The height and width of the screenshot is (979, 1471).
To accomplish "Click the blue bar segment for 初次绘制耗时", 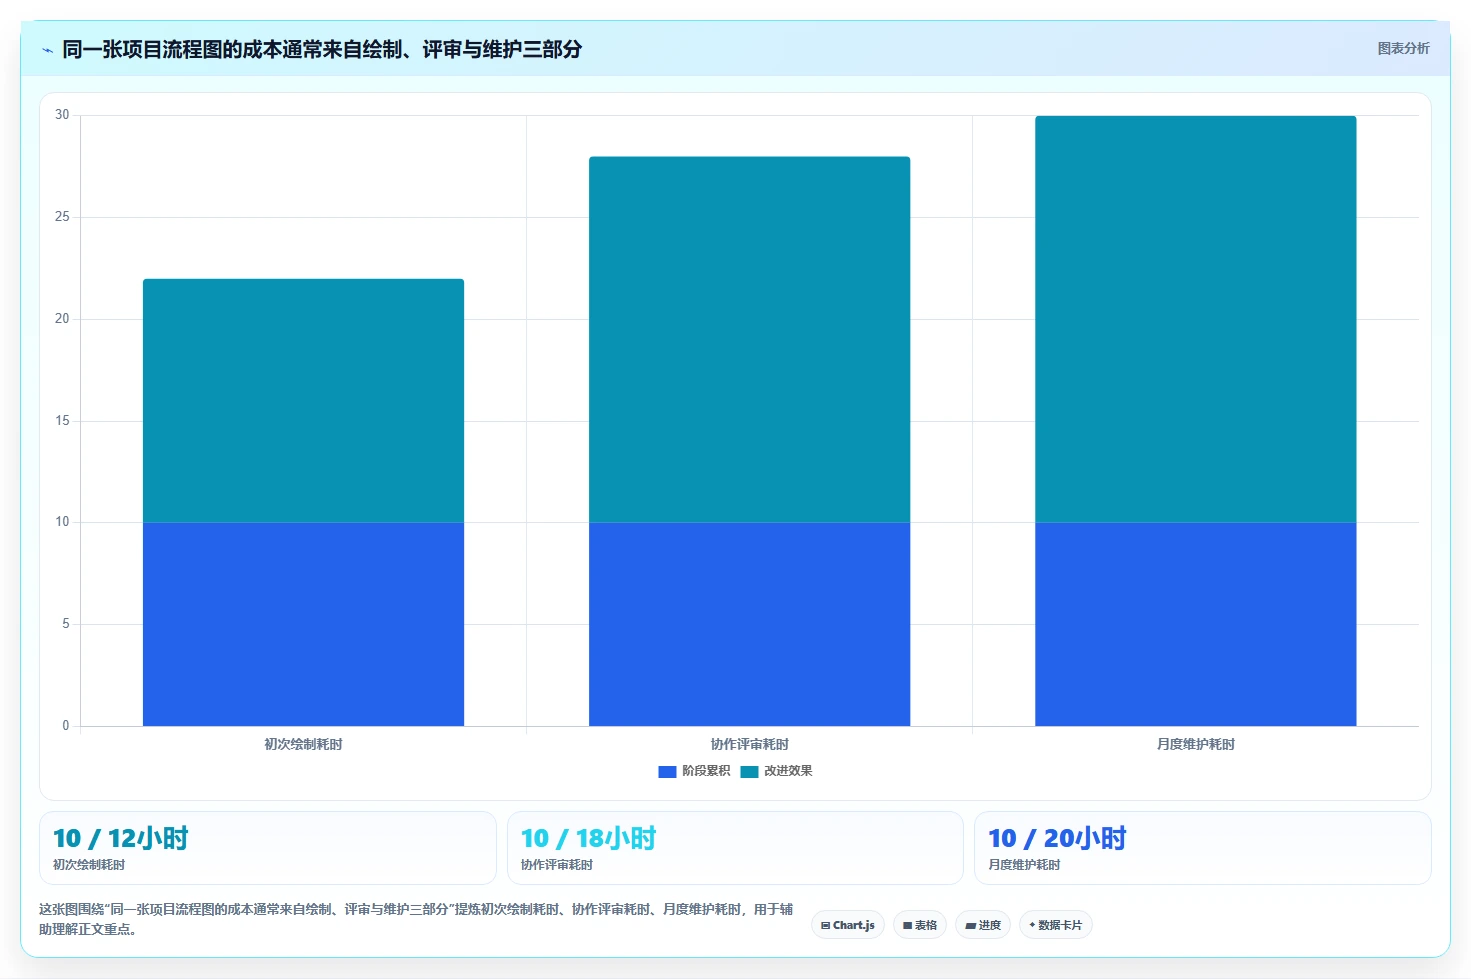I will click(303, 624).
